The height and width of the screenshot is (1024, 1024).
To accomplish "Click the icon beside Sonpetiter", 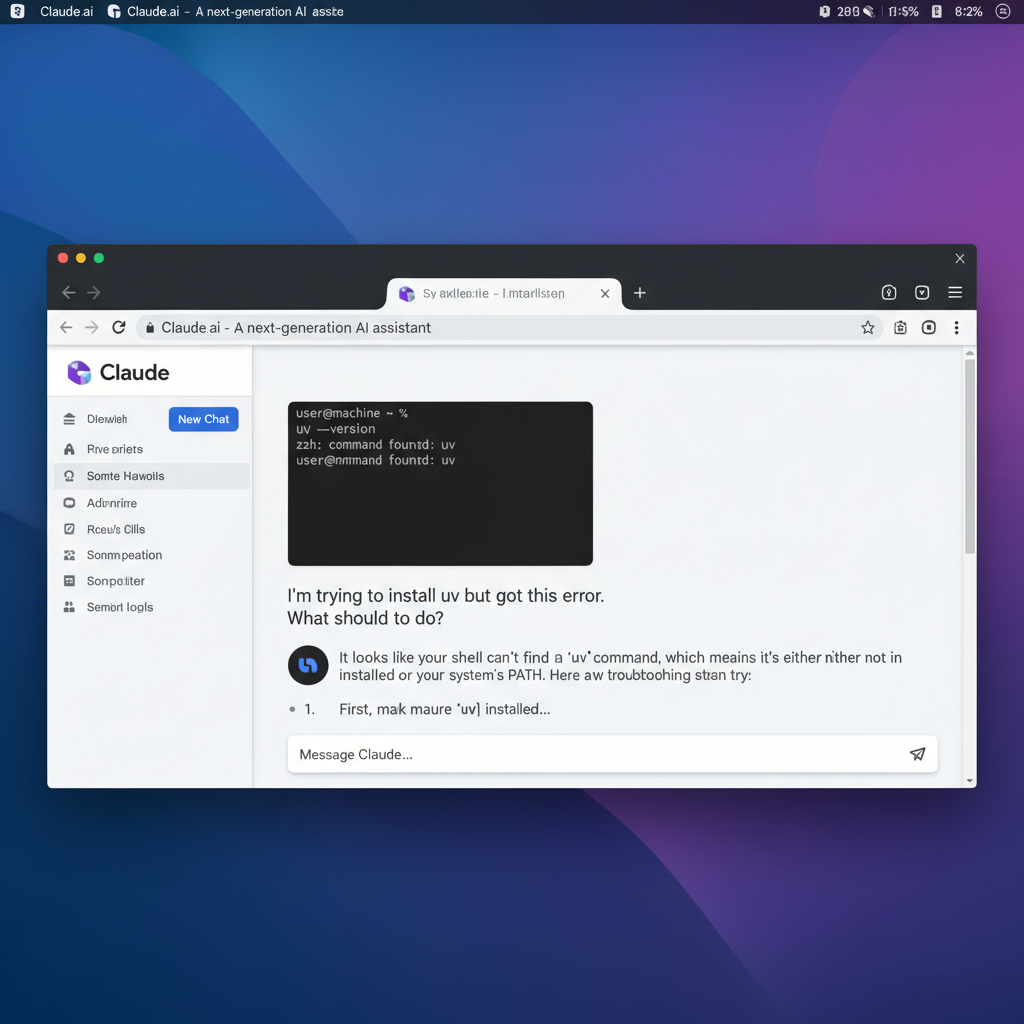I will (69, 581).
